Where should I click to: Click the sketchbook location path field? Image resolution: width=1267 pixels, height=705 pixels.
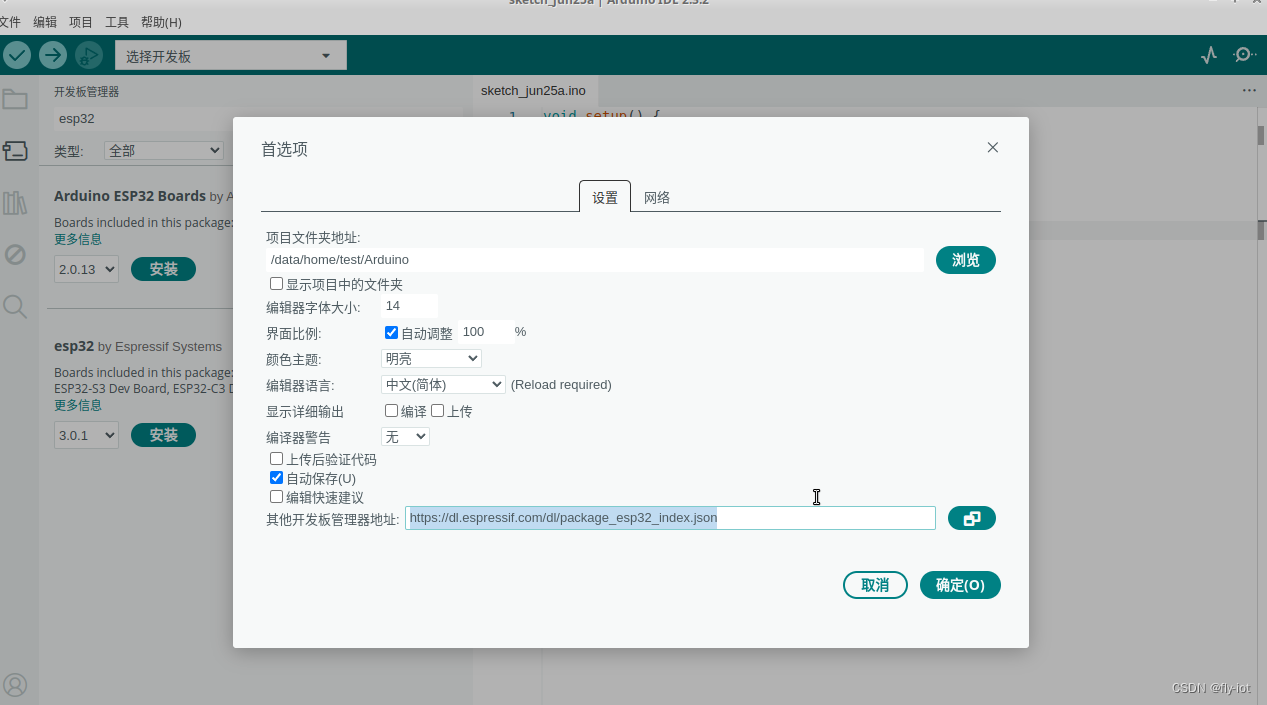[594, 260]
